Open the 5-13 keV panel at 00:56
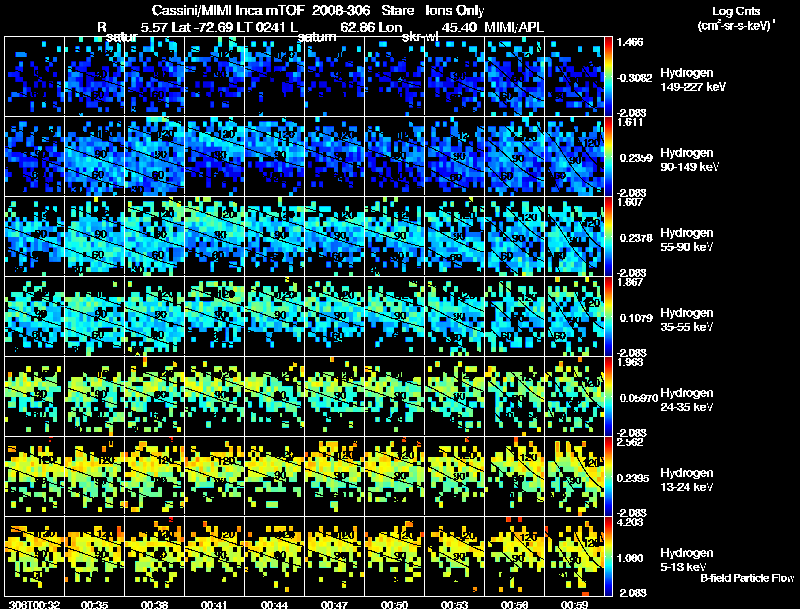Screen dimensions: 800x609 coord(514,557)
